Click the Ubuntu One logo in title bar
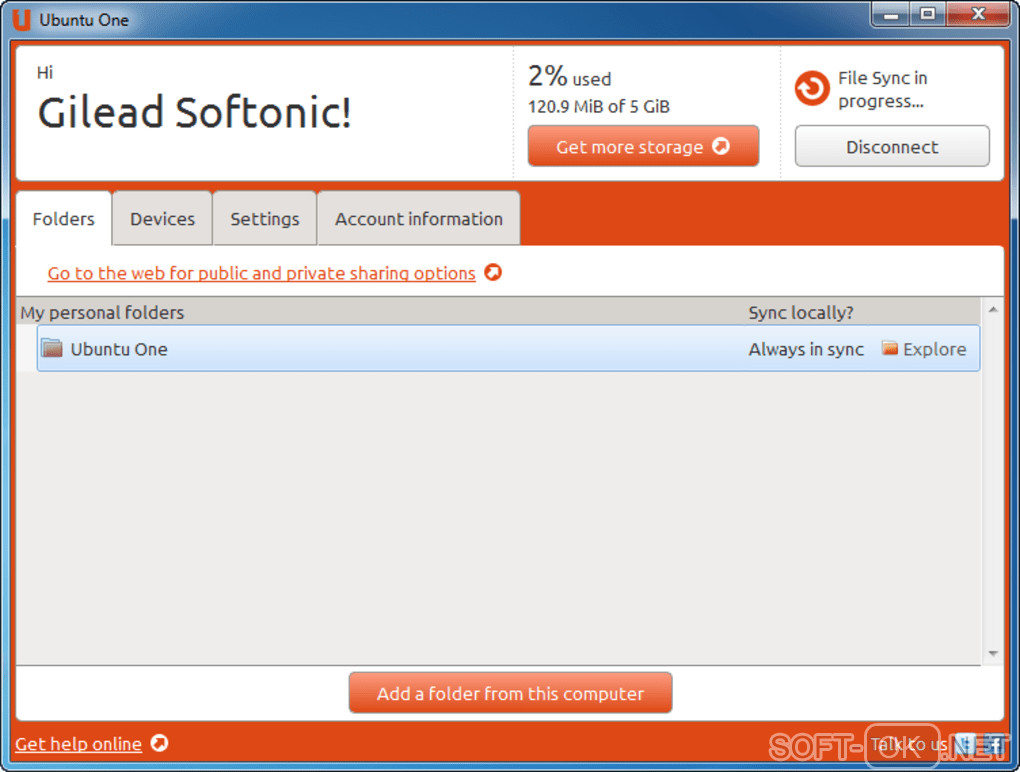1020x772 pixels. click(21, 20)
